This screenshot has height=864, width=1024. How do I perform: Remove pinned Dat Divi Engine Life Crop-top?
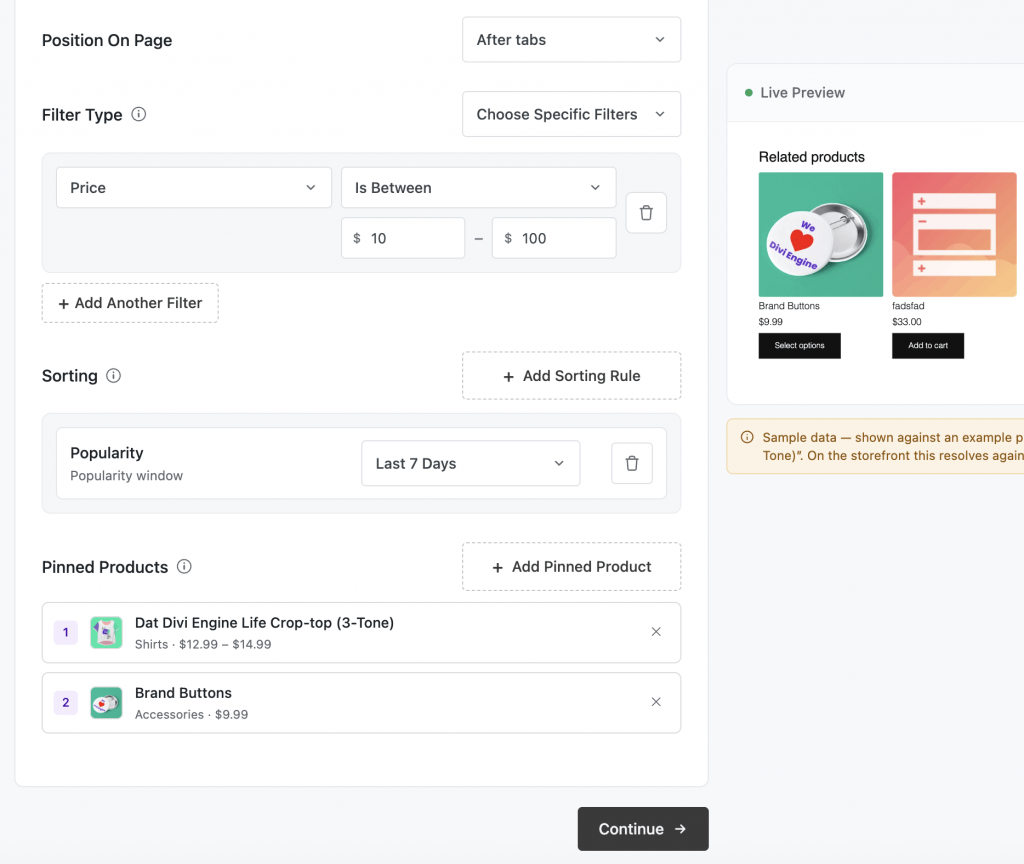pyautogui.click(x=656, y=632)
